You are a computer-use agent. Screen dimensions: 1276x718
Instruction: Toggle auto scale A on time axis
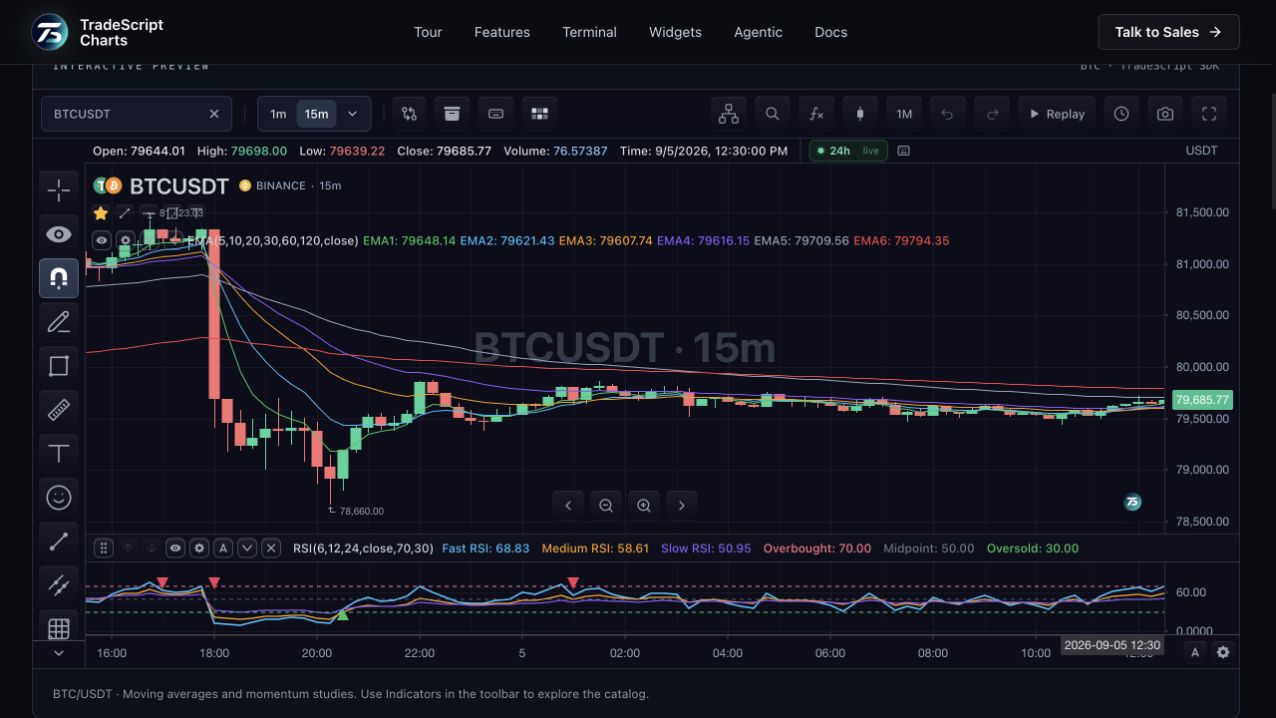pyautogui.click(x=1195, y=652)
